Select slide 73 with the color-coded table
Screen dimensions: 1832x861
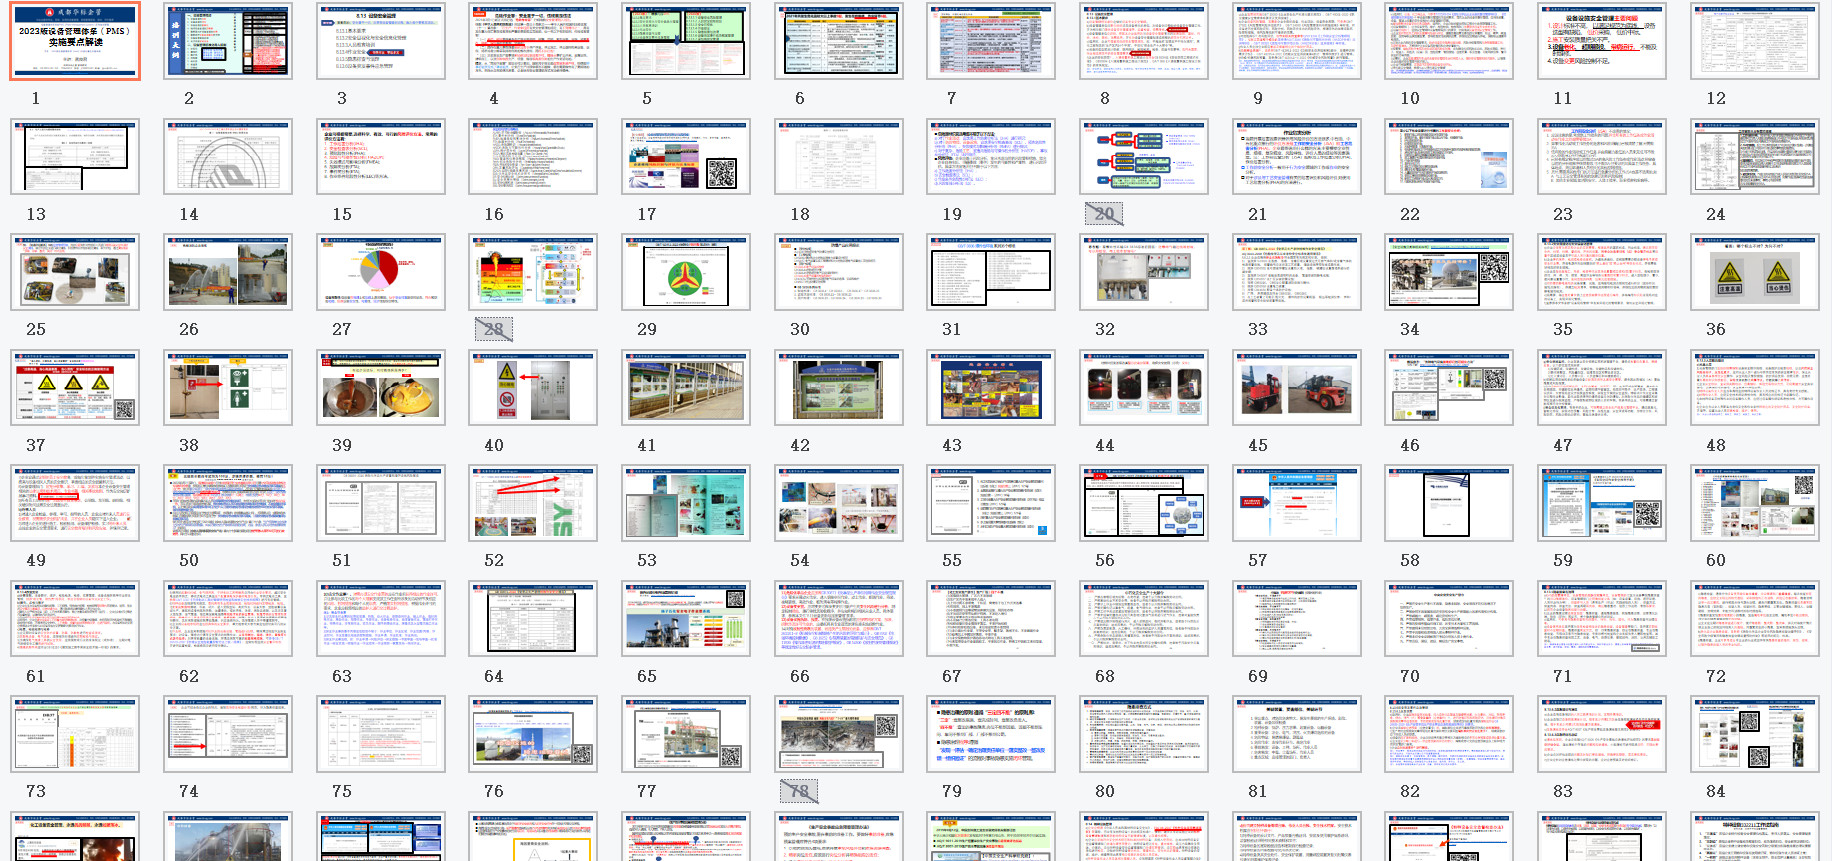point(75,734)
